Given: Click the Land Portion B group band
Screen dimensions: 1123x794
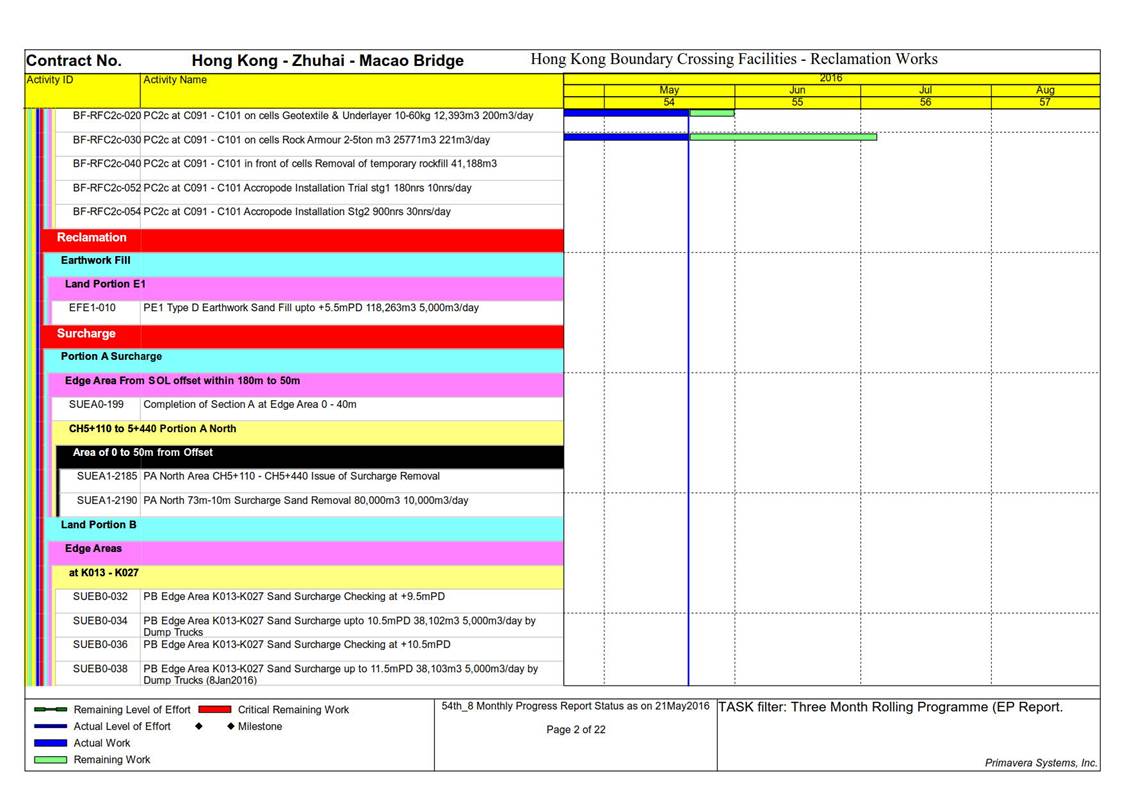Looking at the screenshot, I should pyautogui.click(x=304, y=528).
